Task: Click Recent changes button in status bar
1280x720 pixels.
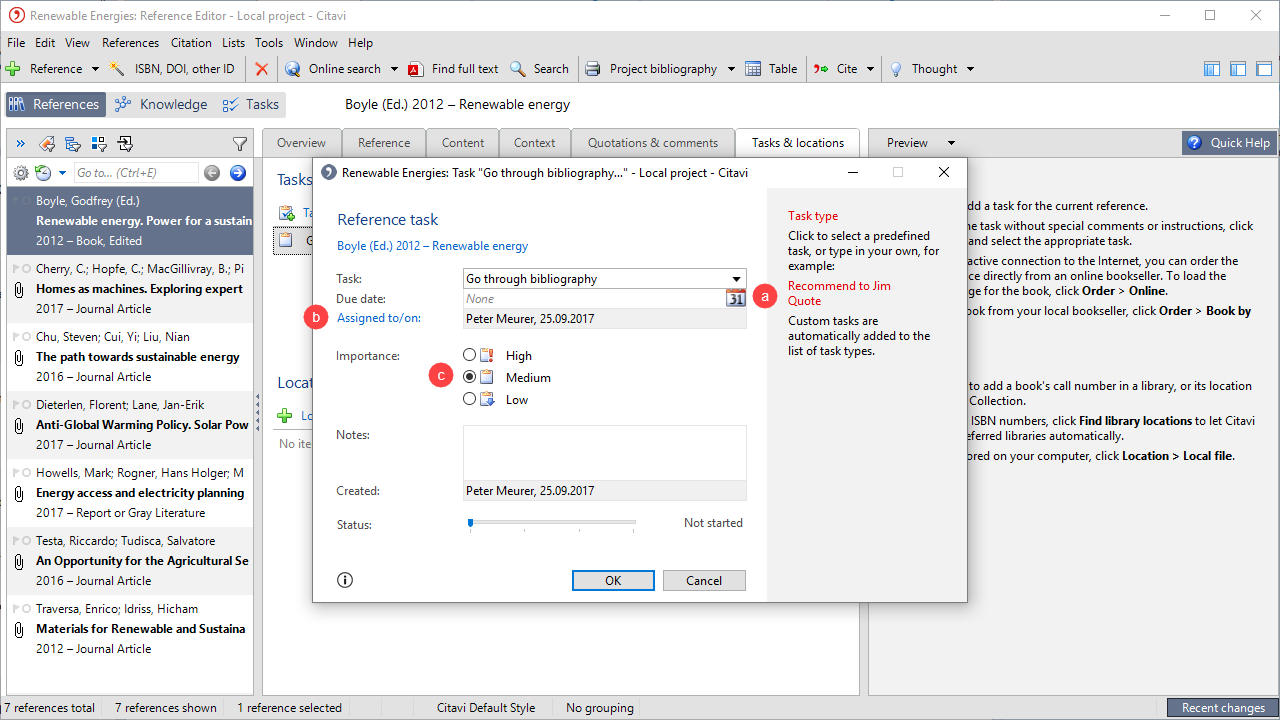Action: (1223, 707)
